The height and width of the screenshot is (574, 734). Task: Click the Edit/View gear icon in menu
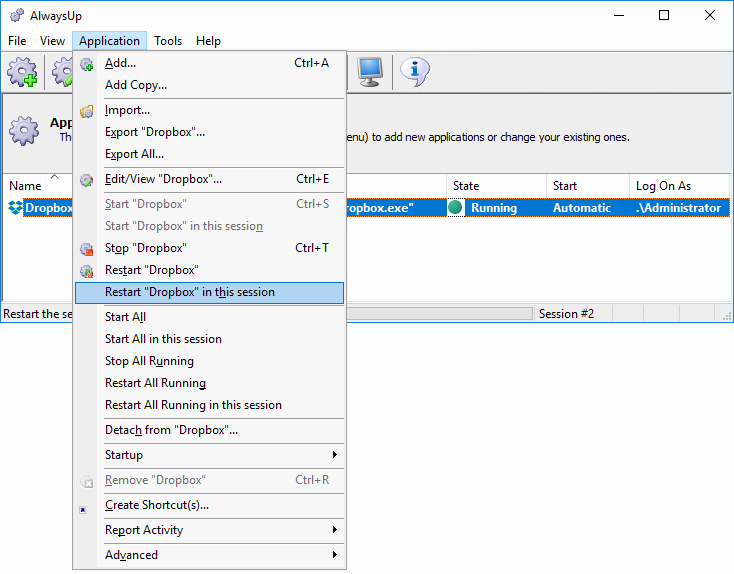pos(87,180)
